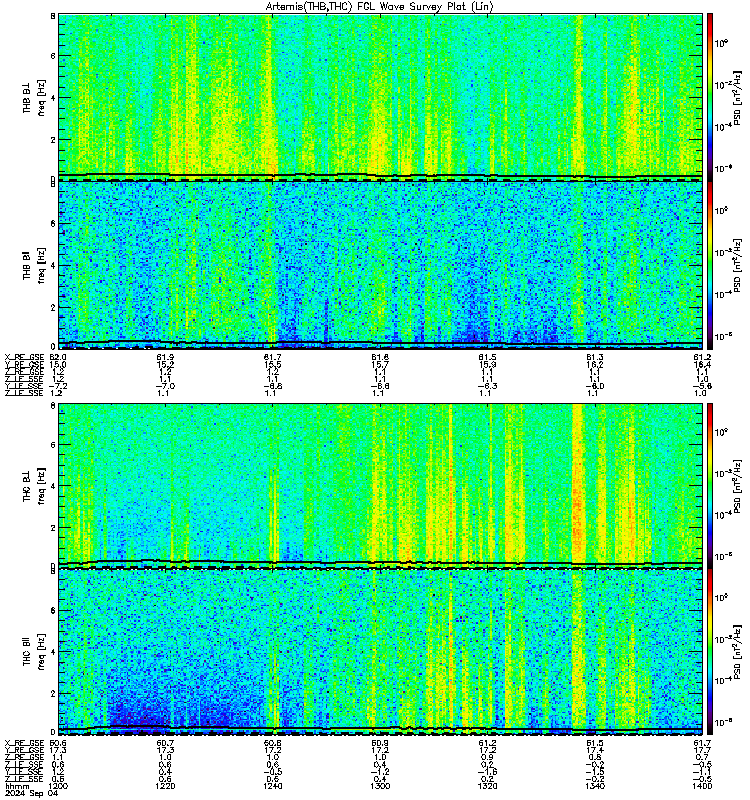Click the 1320 time tick label

pos(487,786)
